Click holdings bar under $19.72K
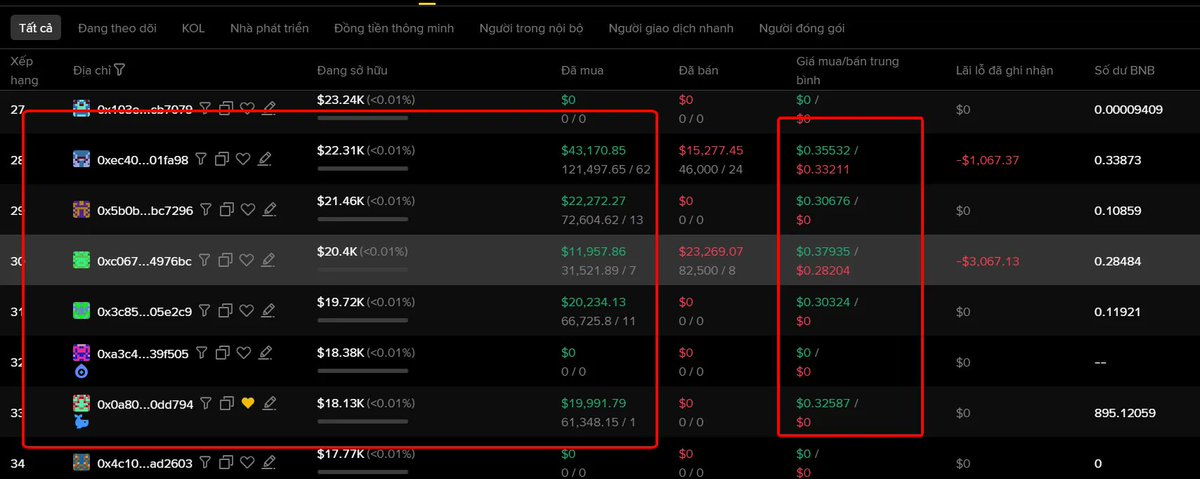The width and height of the screenshot is (1200, 479). click(362, 319)
